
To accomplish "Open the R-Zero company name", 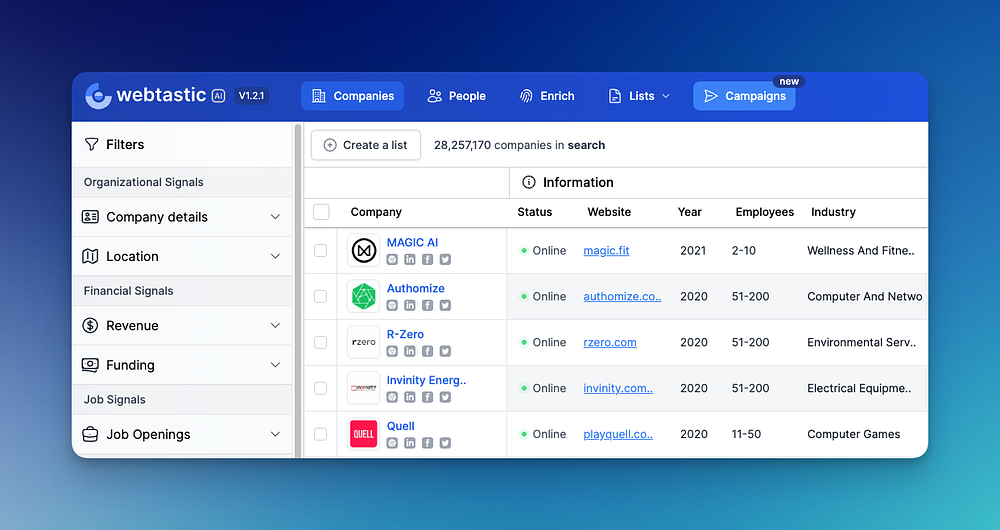I will coord(405,334).
